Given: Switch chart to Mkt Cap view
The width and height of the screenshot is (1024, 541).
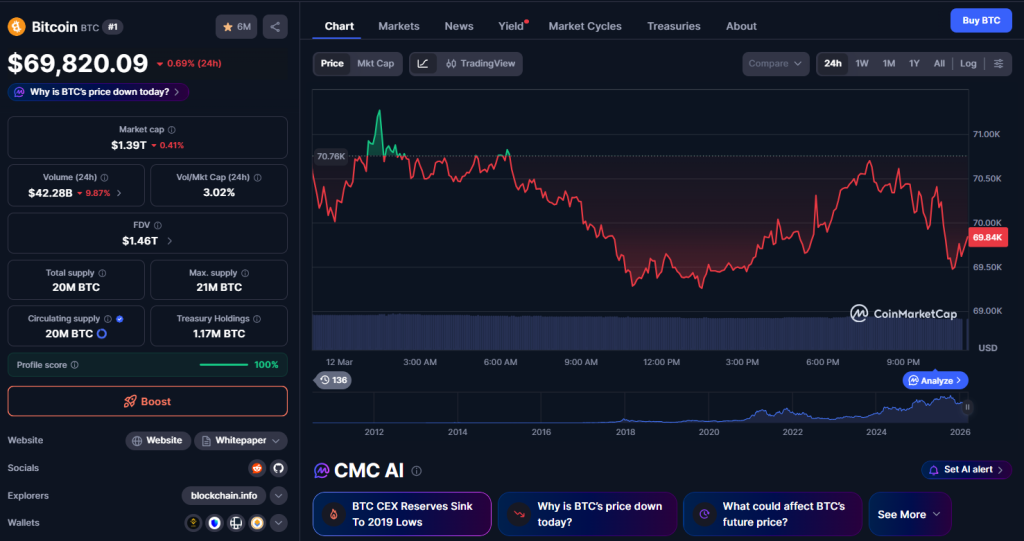Looking at the screenshot, I should pyautogui.click(x=376, y=64).
